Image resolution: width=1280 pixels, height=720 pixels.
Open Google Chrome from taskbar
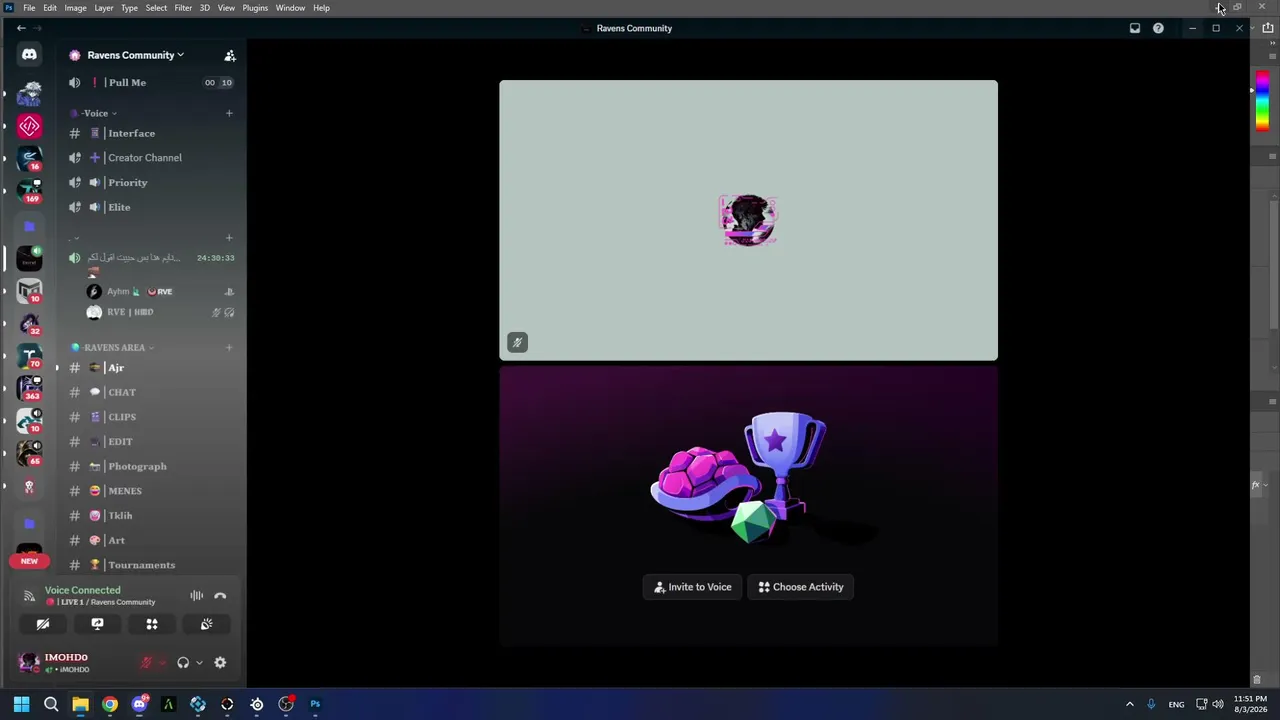[x=110, y=704]
